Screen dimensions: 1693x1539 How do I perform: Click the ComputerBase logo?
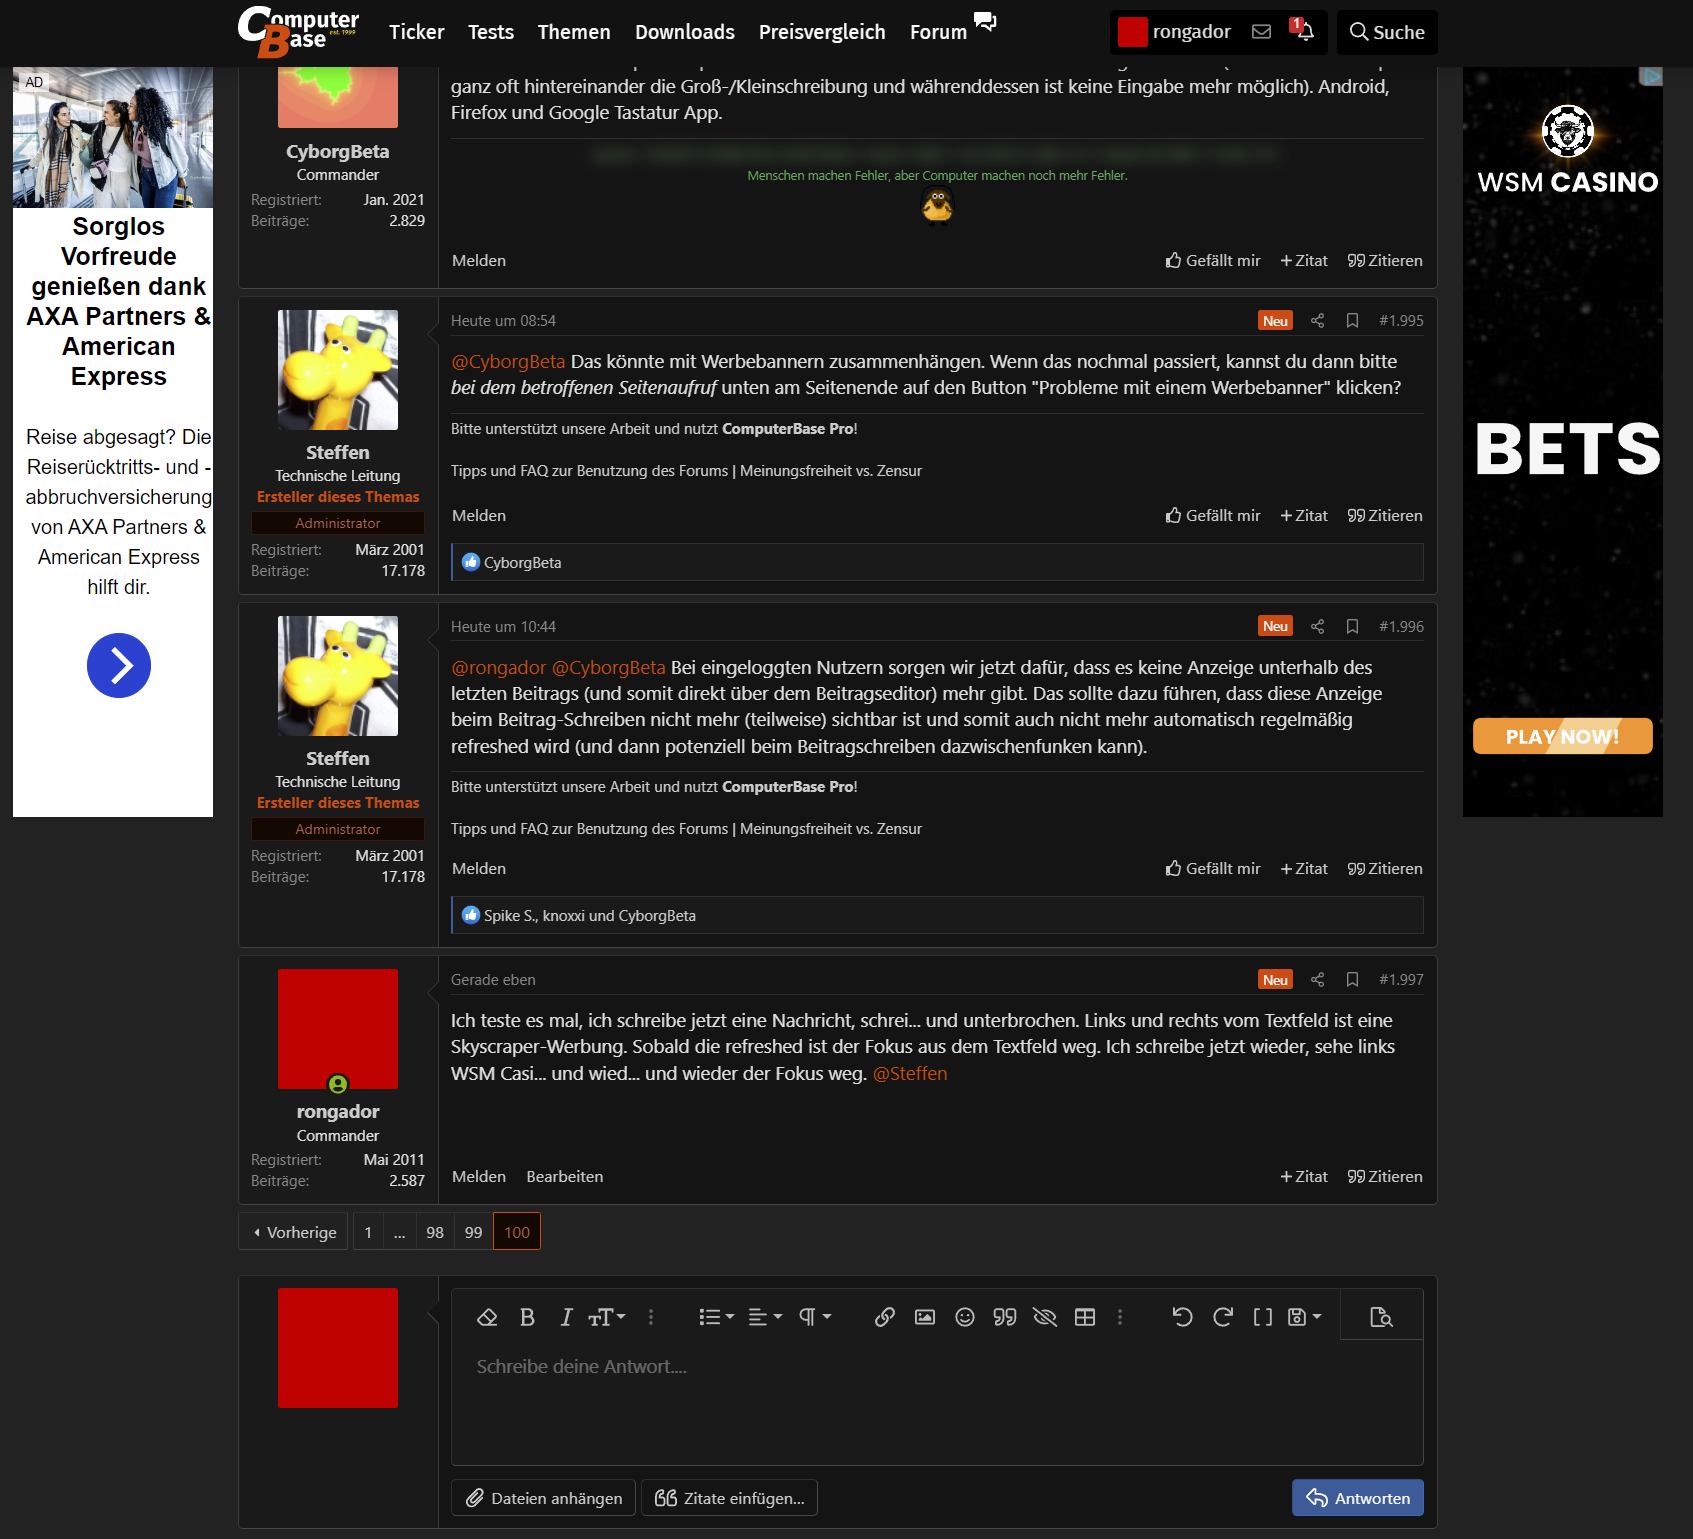[298, 32]
